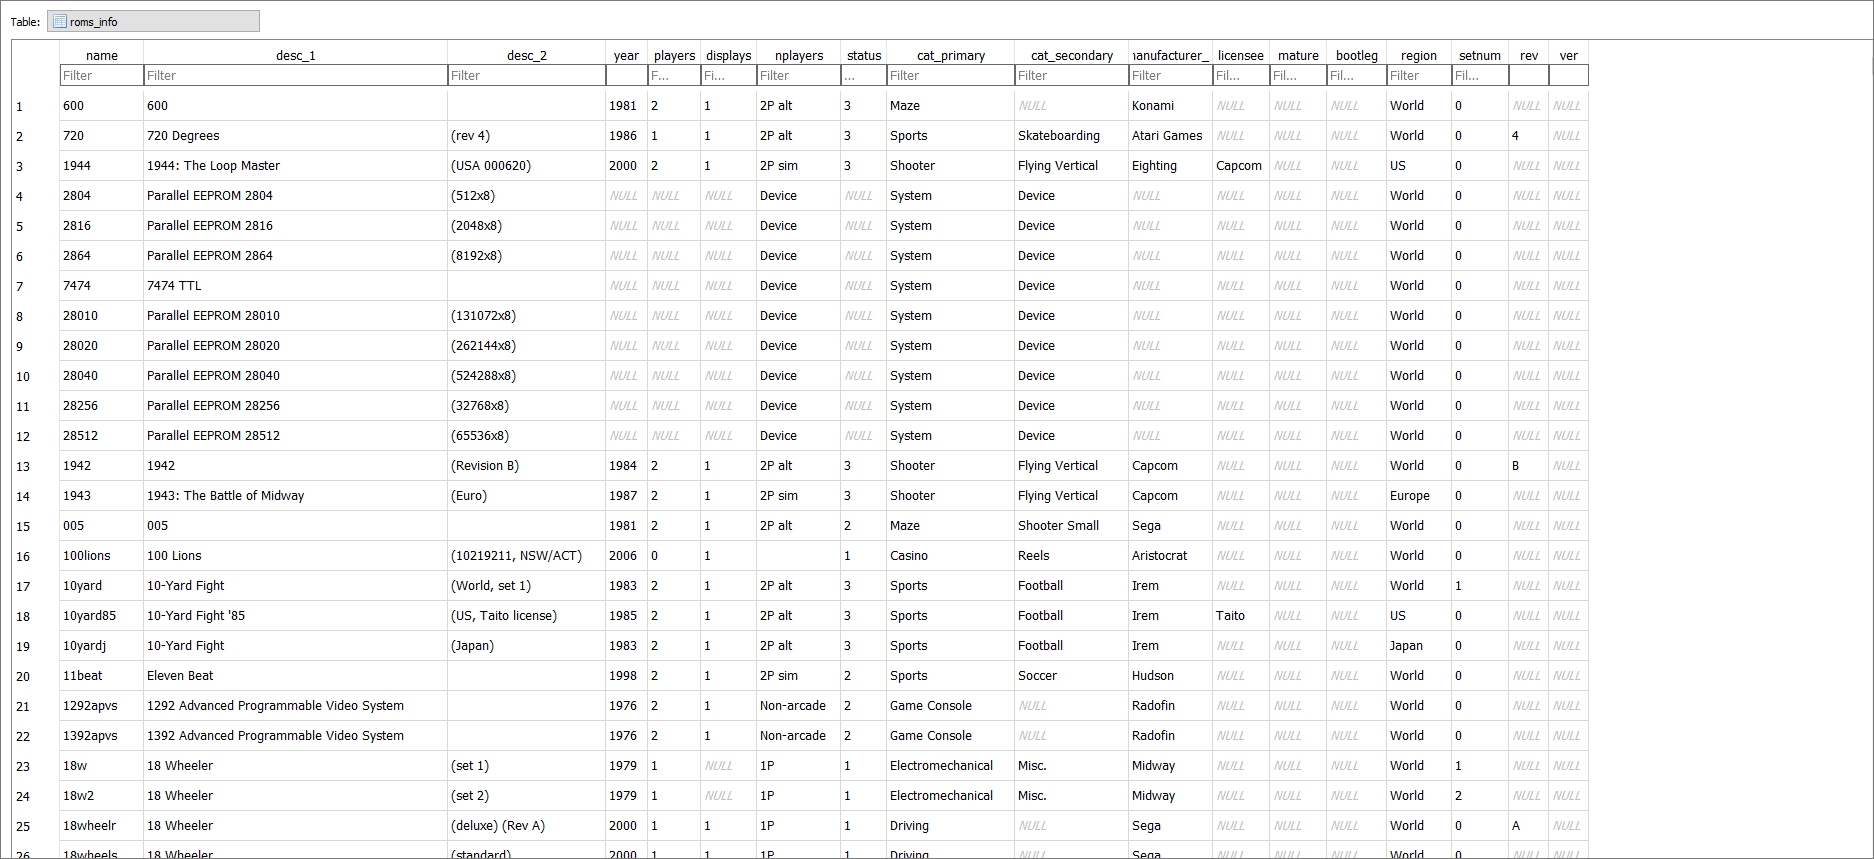Click the 'Shooter Small' cell
The width and height of the screenshot is (1874, 859).
click(1071, 526)
